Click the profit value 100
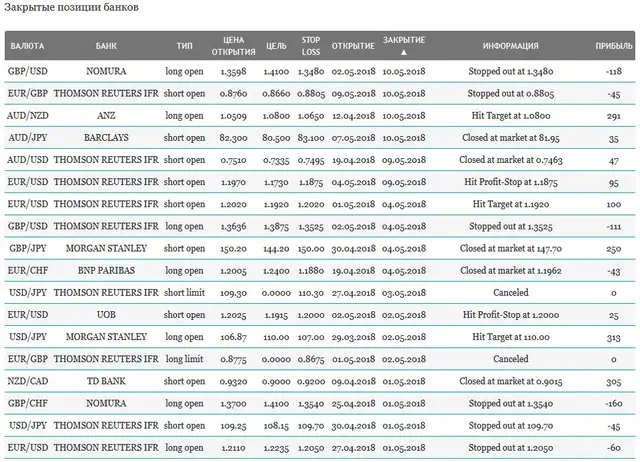This screenshot has width=640, height=462. click(x=614, y=204)
